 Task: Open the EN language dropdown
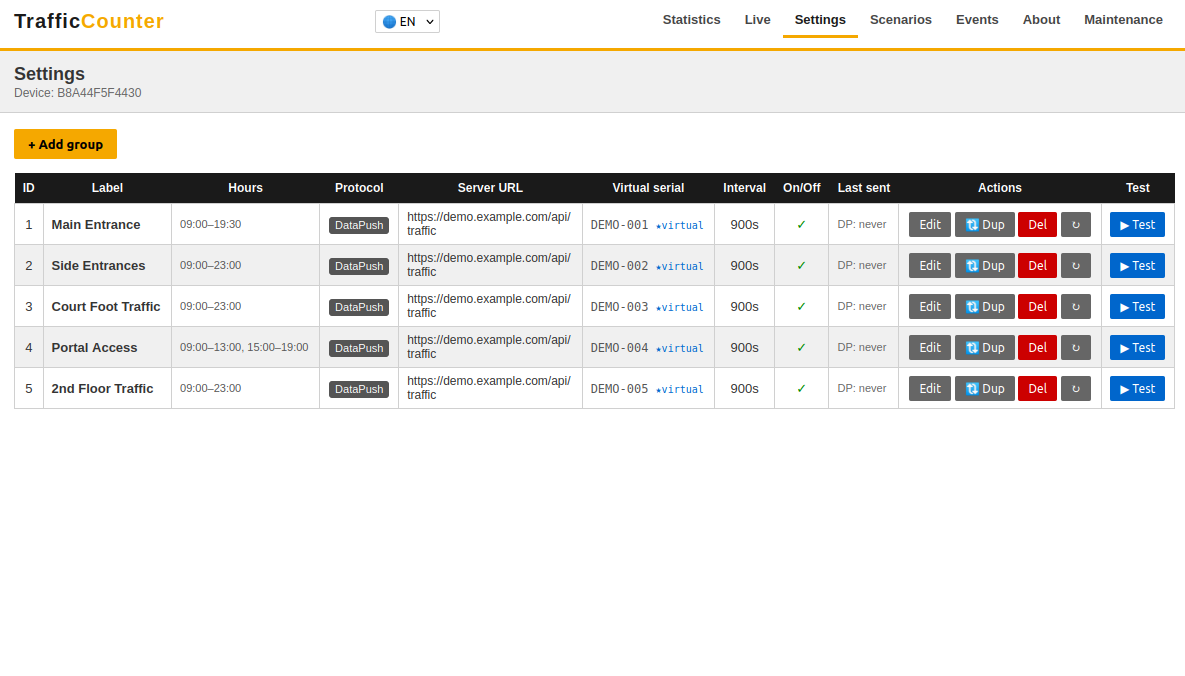[x=407, y=21]
